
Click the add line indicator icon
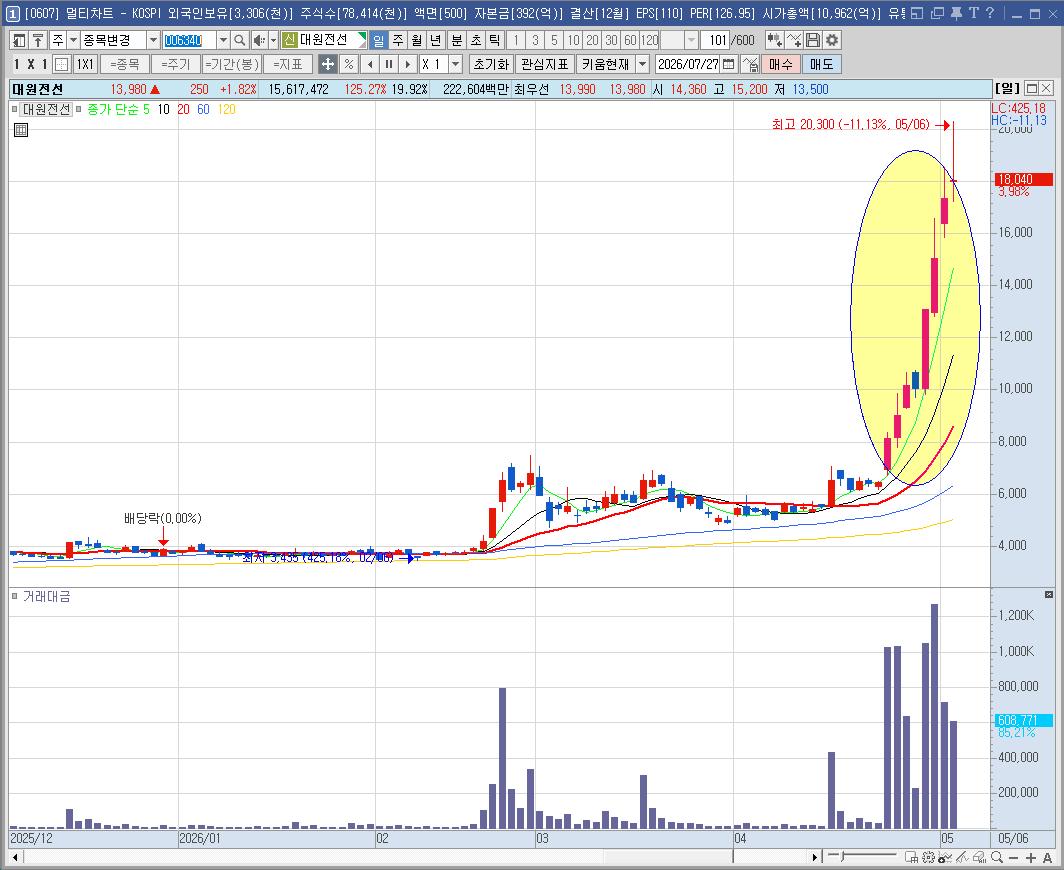pyautogui.click(x=794, y=41)
